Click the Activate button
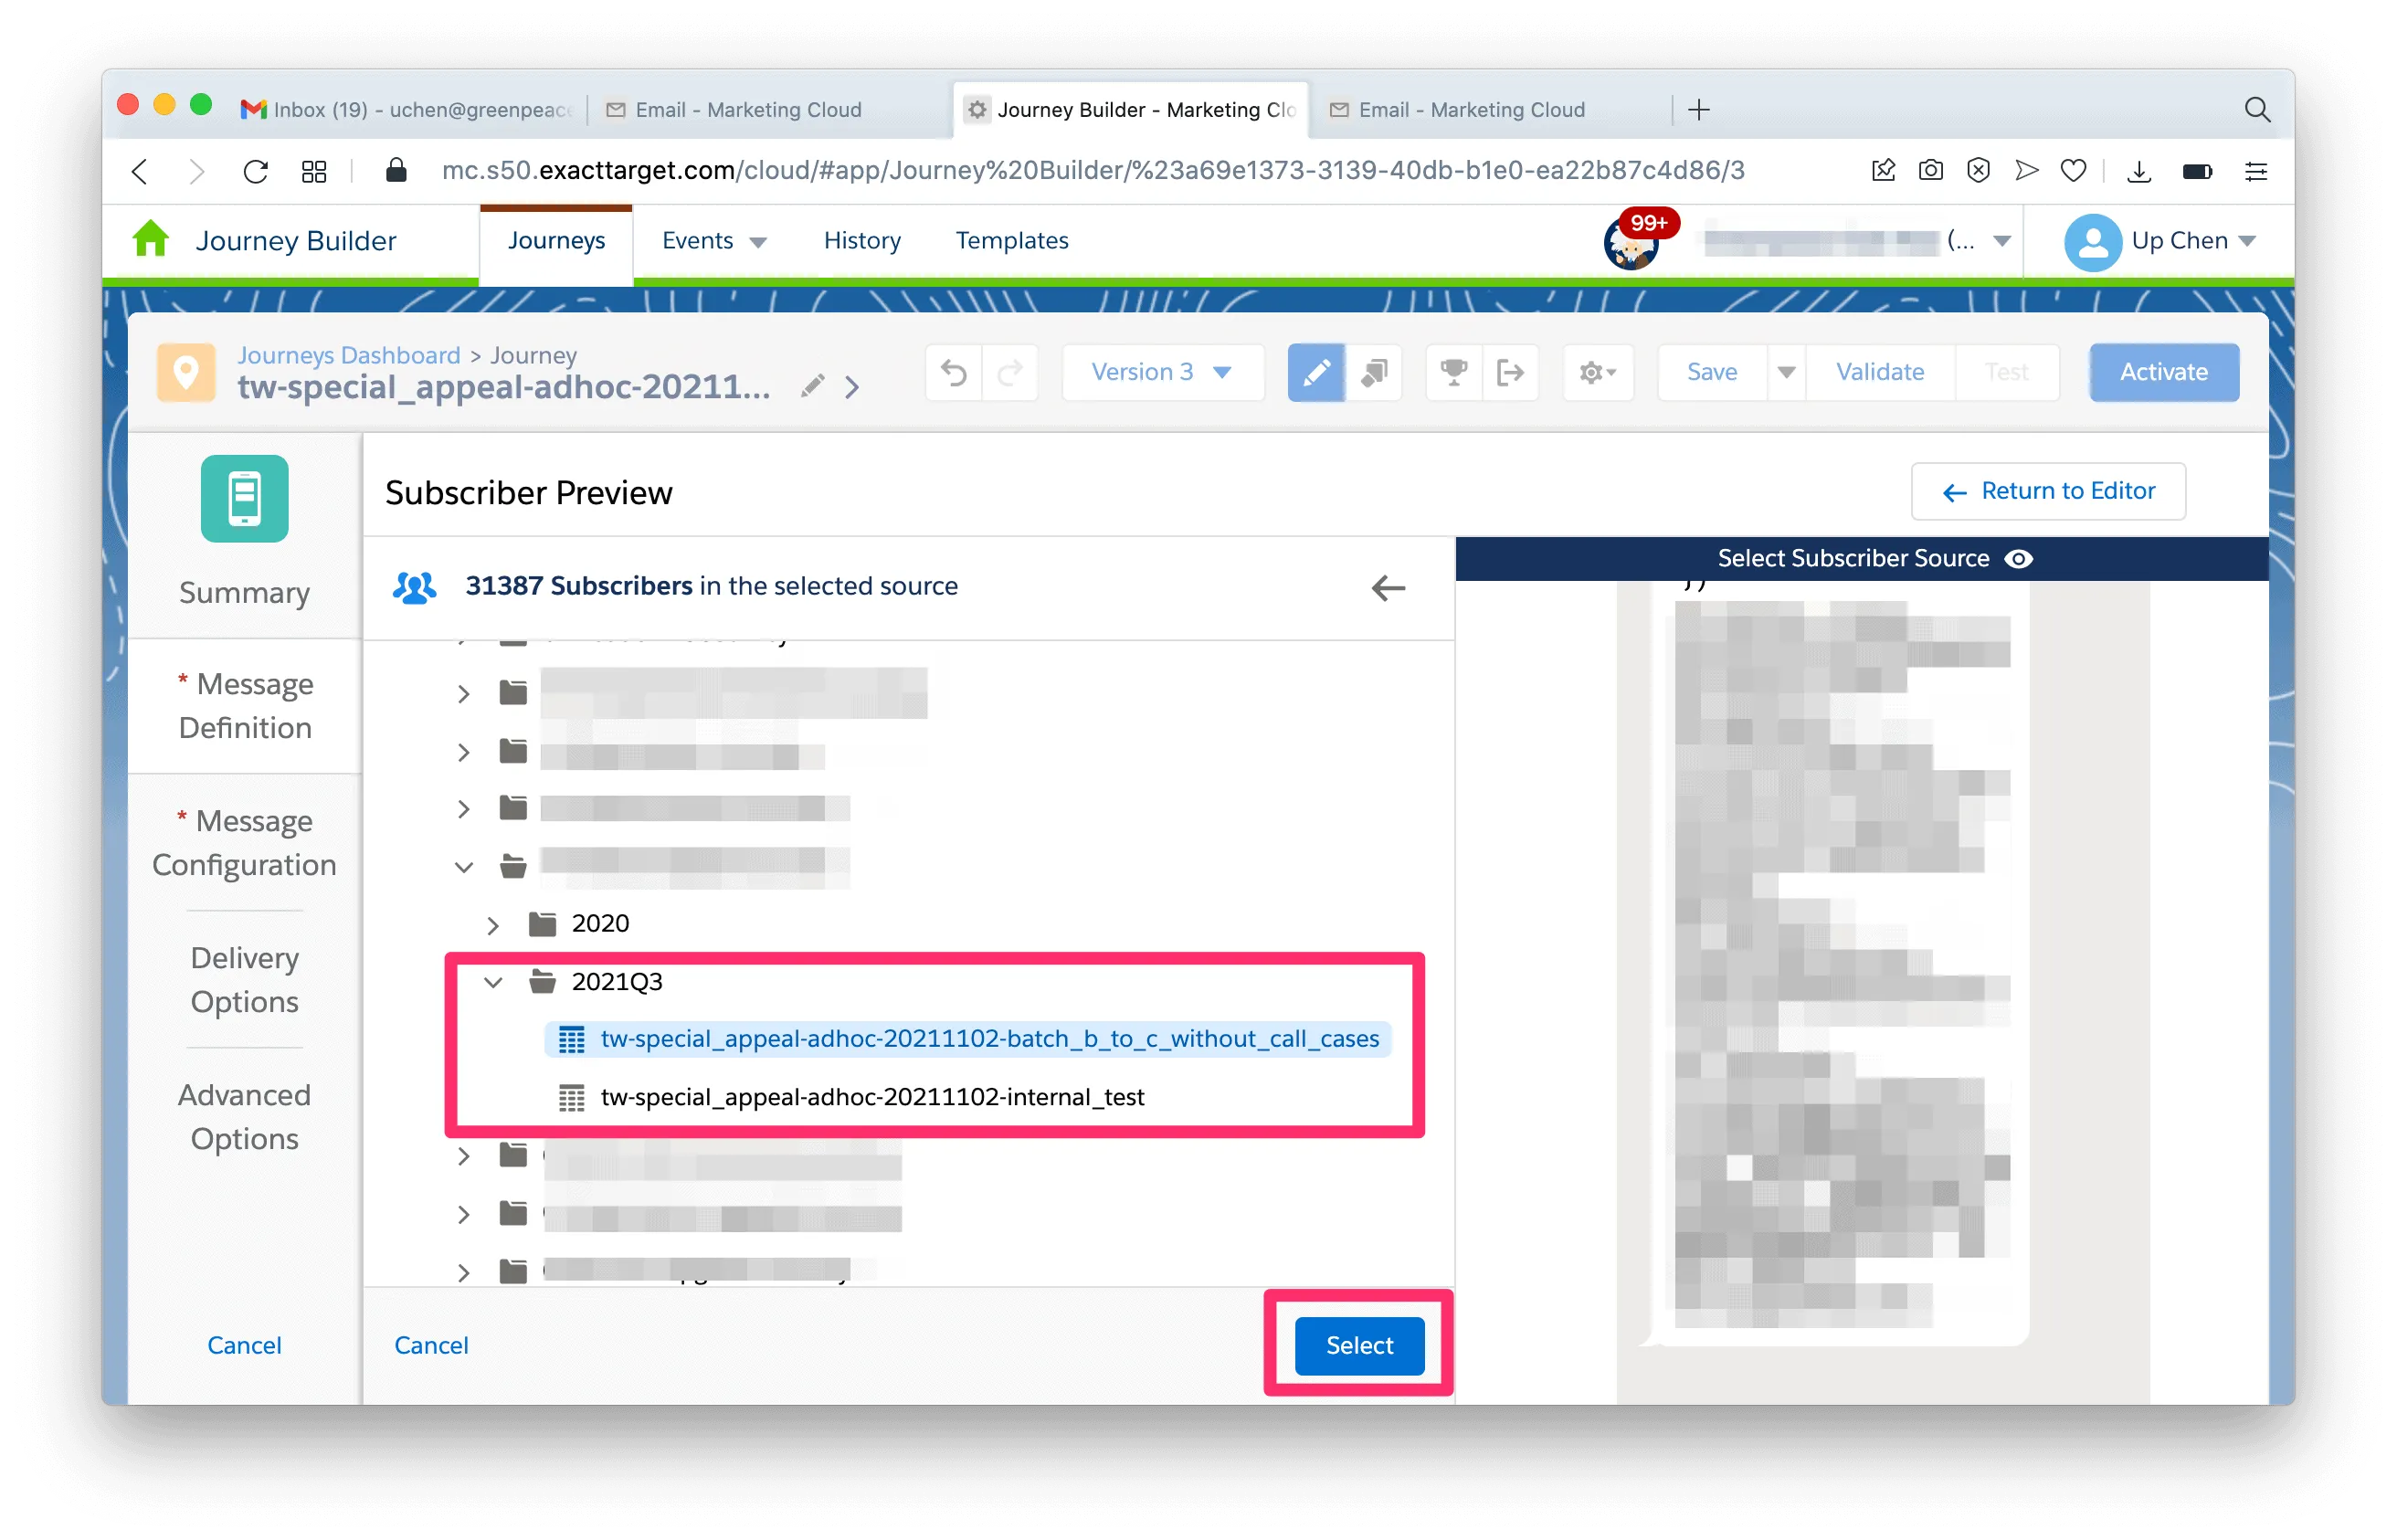This screenshot has width=2397, height=1540. point(2163,372)
